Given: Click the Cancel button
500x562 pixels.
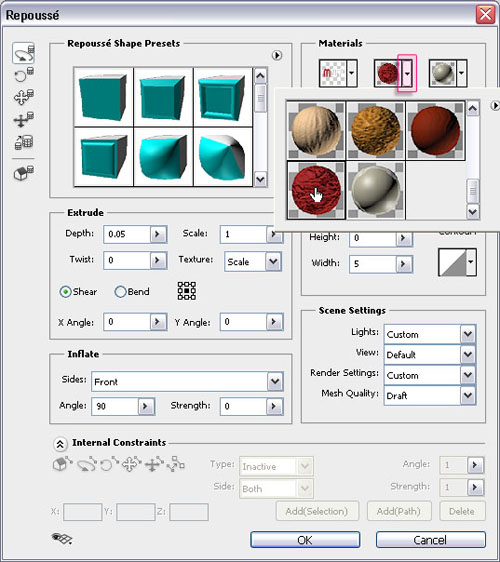Looking at the screenshot, I should pyautogui.click(x=430, y=540).
